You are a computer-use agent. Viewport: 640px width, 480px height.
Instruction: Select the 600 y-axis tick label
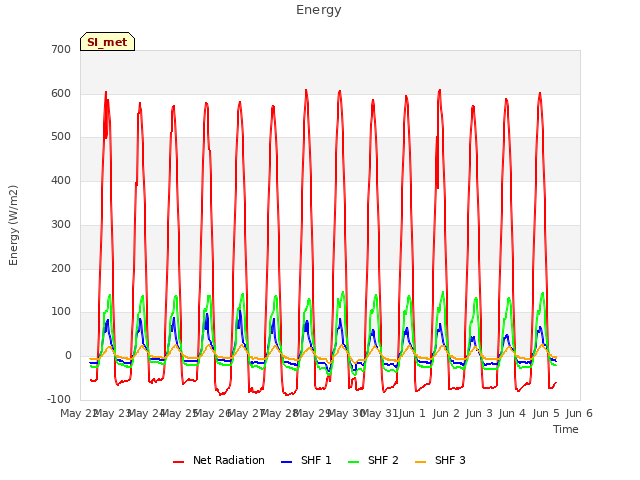coord(61,93)
